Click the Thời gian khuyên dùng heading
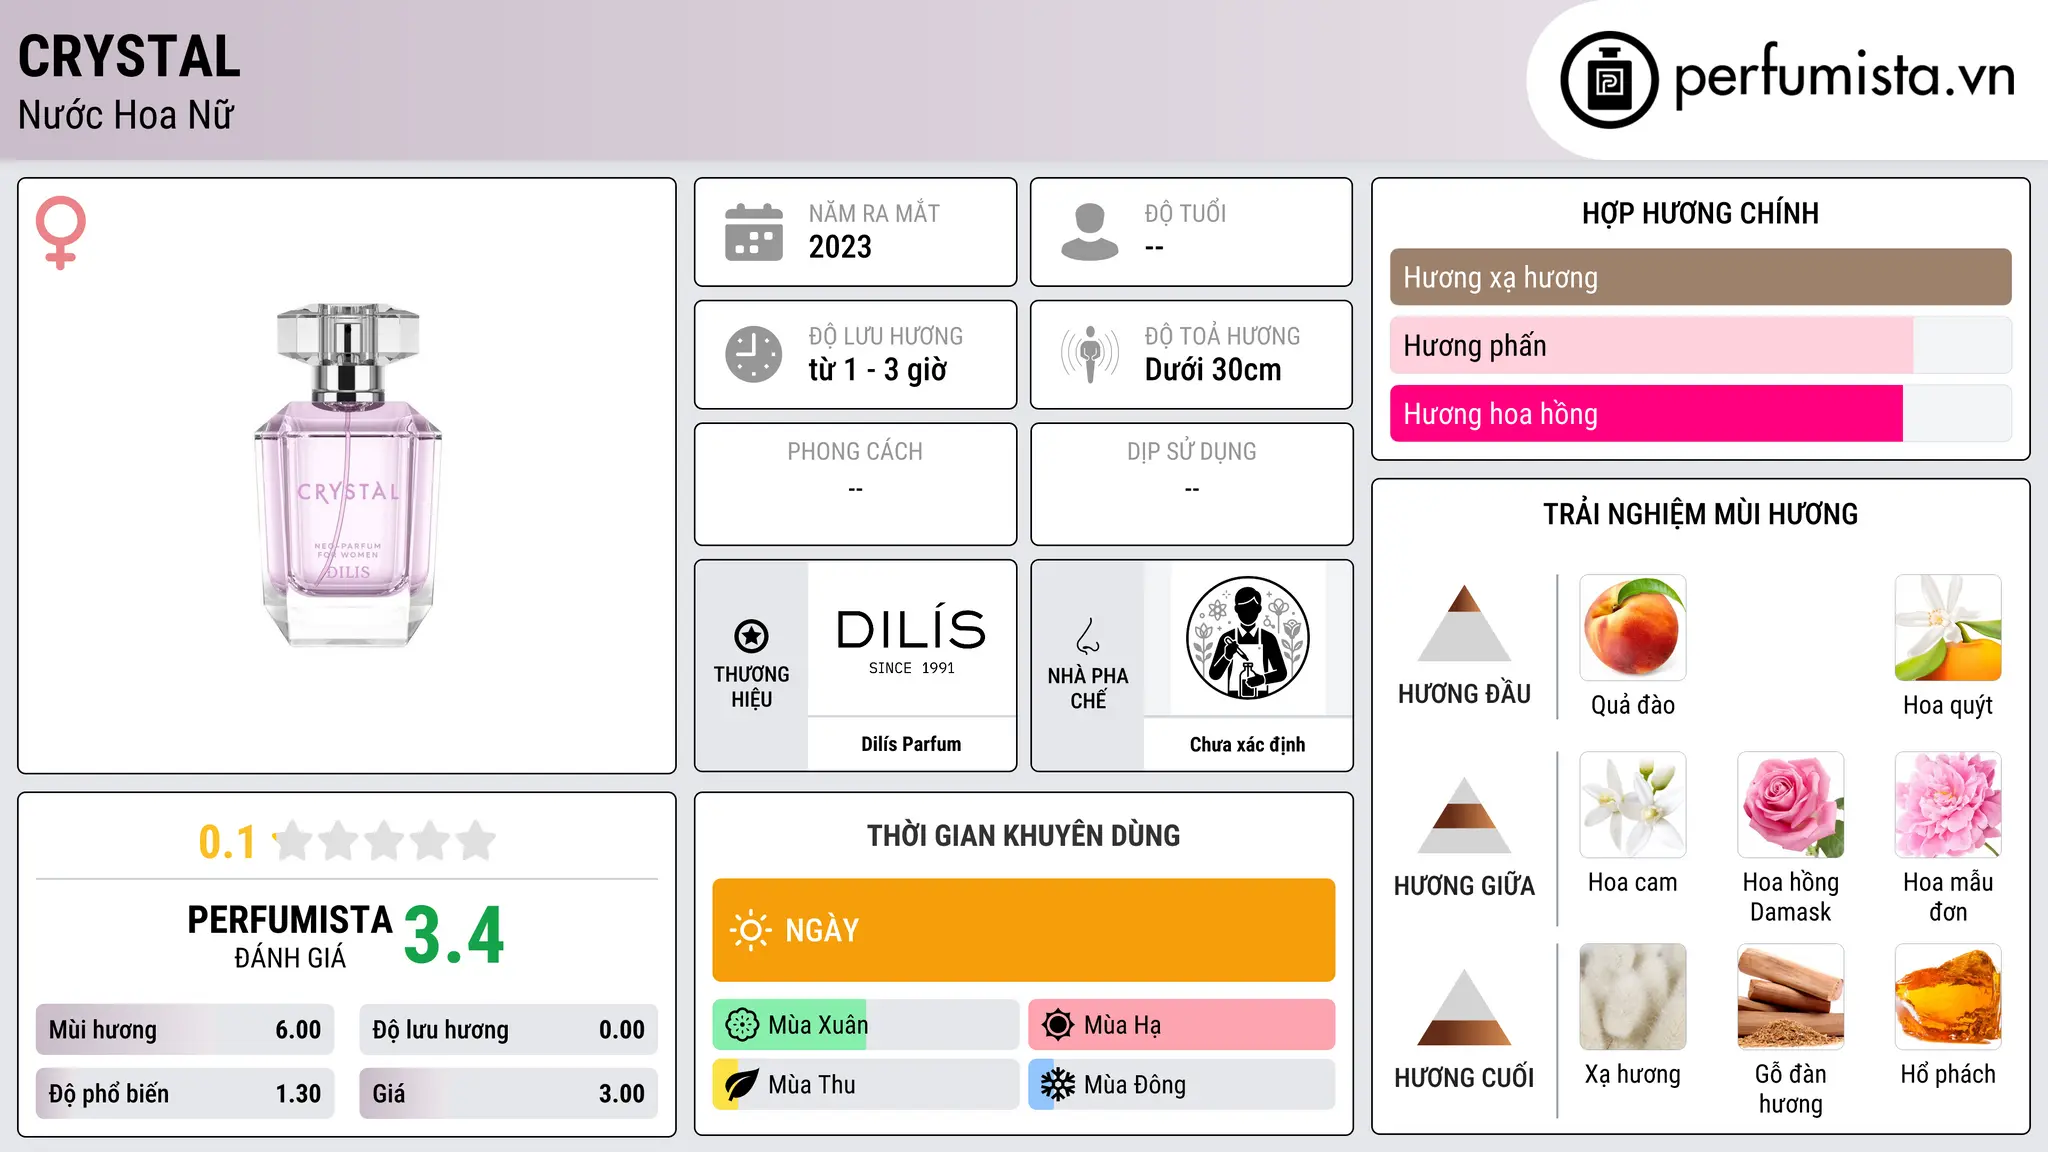The image size is (2048, 1152). [1024, 835]
